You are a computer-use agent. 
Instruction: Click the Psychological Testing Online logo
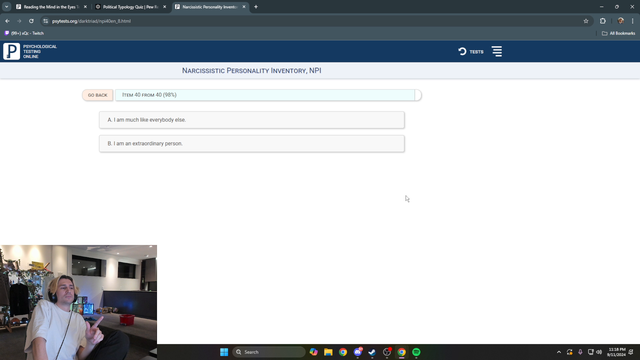tap(30, 51)
